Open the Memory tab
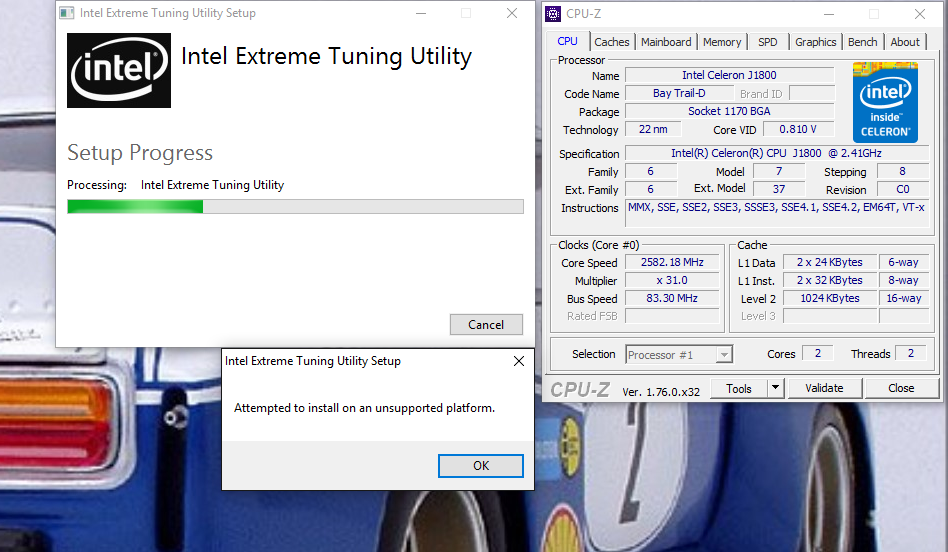The height and width of the screenshot is (552, 948). (x=722, y=42)
